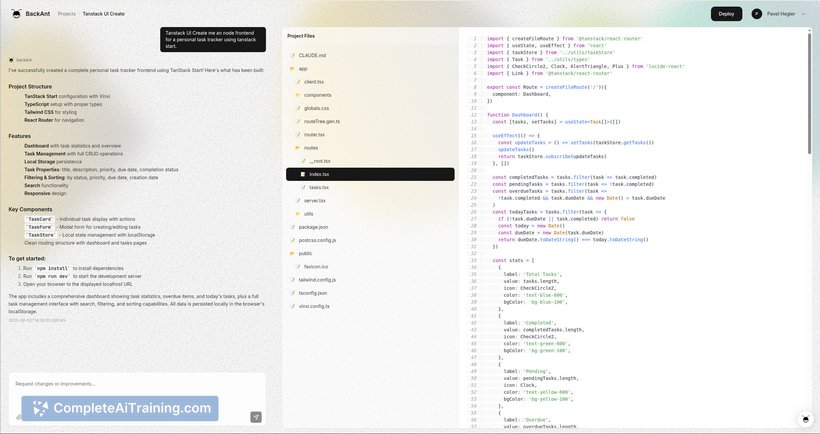The image size is (820, 434).
Task: Click the file icon beside __root.tsx
Action: (303, 161)
